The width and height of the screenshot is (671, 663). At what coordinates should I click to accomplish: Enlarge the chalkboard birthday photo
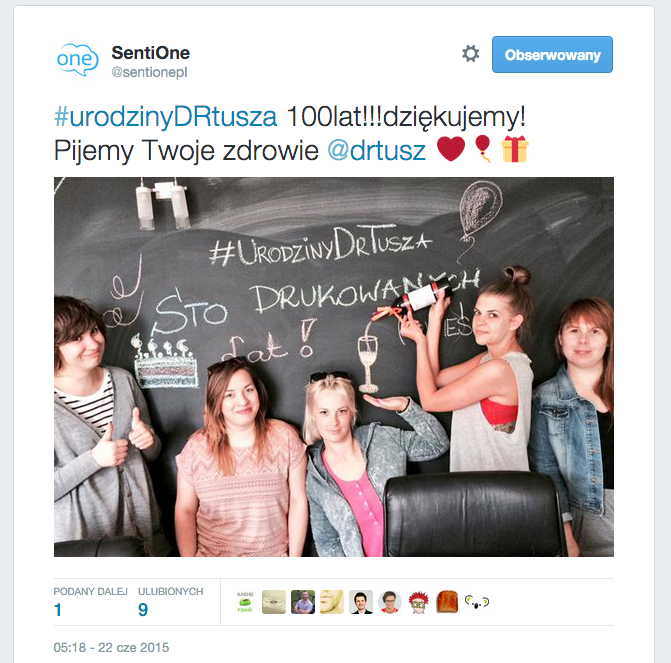(x=334, y=367)
